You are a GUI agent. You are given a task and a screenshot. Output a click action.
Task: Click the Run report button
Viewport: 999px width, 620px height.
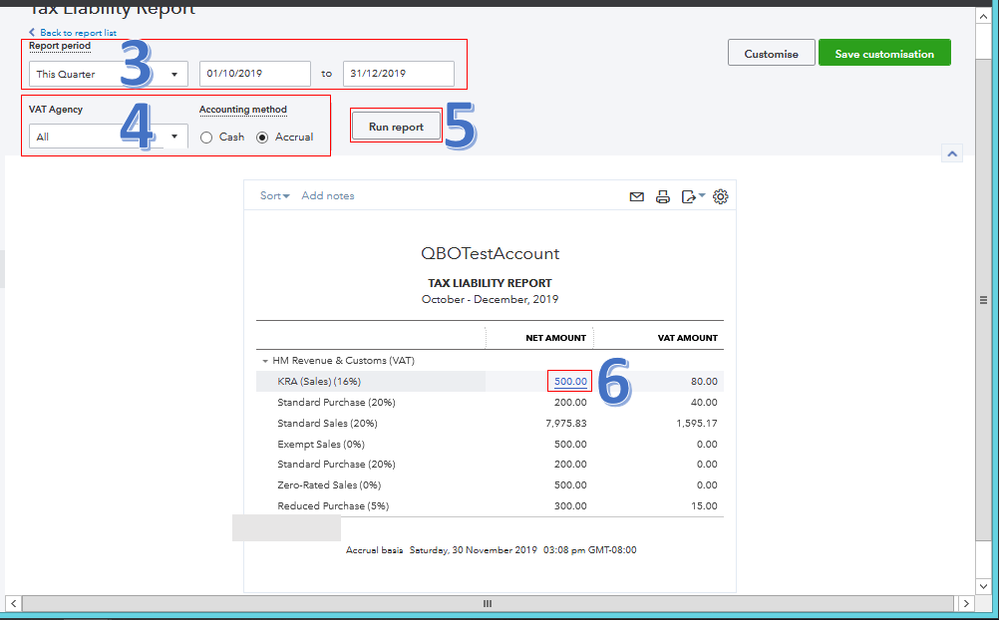click(396, 126)
